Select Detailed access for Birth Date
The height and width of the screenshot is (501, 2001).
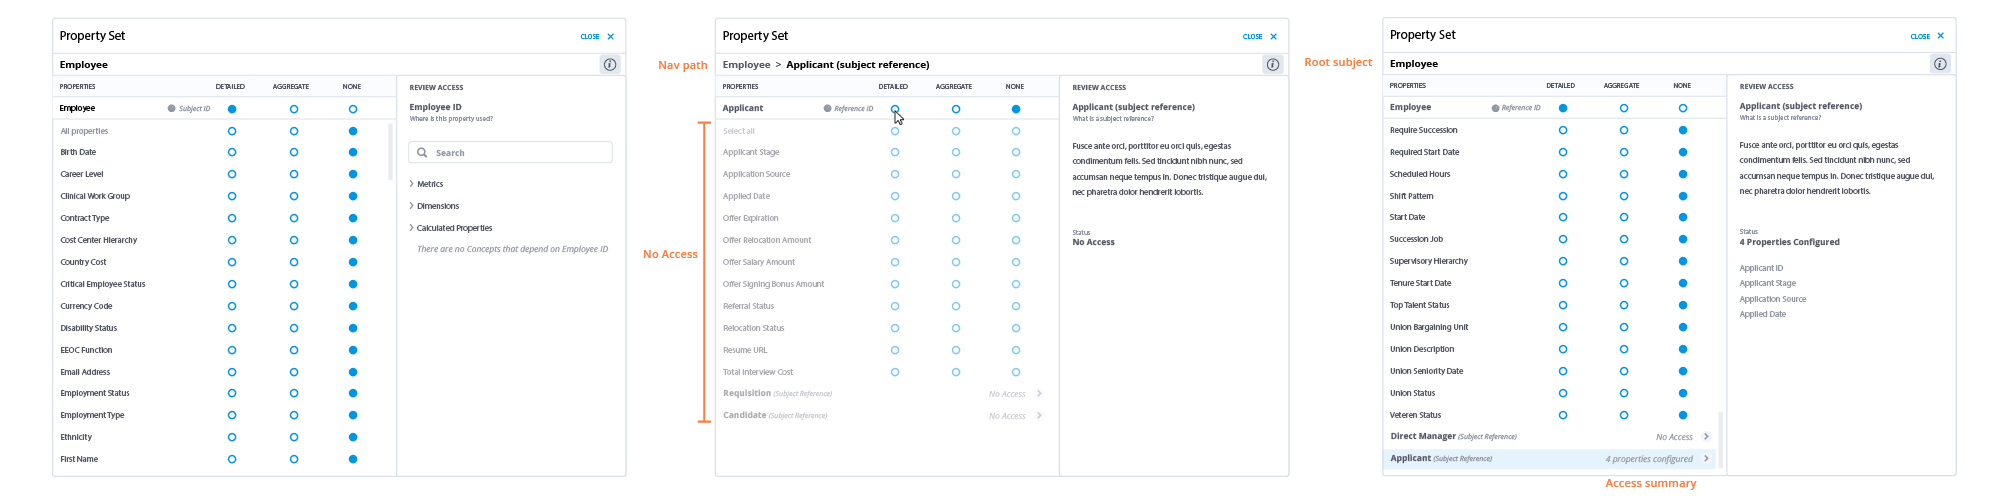[232, 153]
